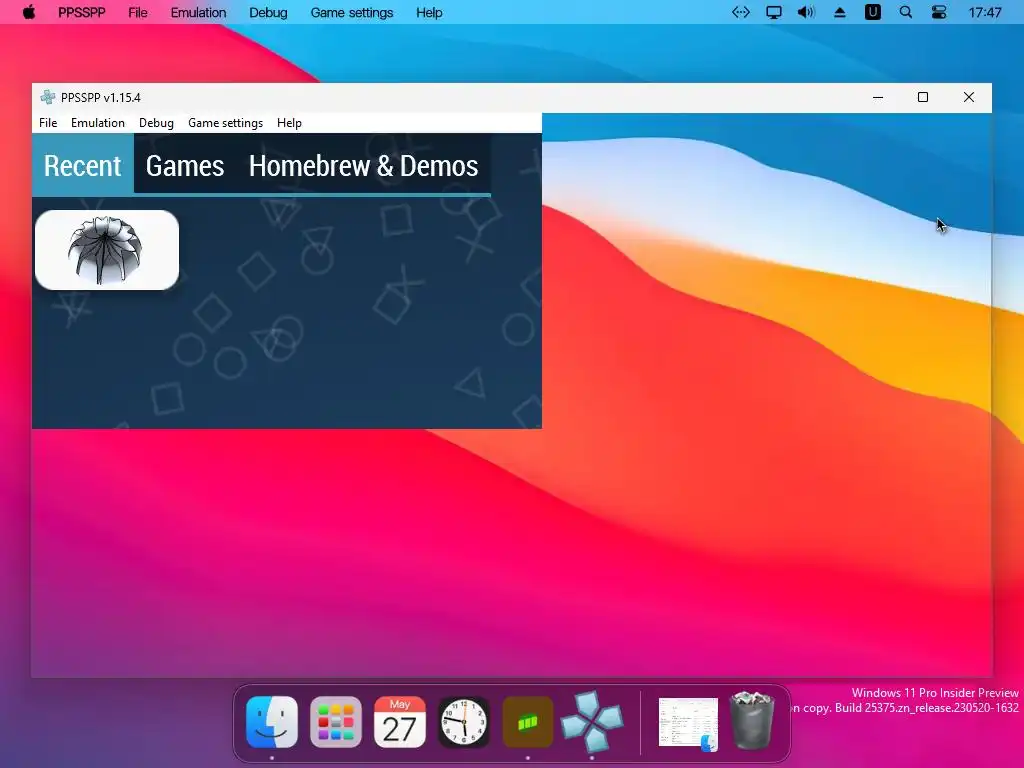Open the PPSSPP menu in top bar
Viewport: 1024px width, 768px height.
coord(82,12)
